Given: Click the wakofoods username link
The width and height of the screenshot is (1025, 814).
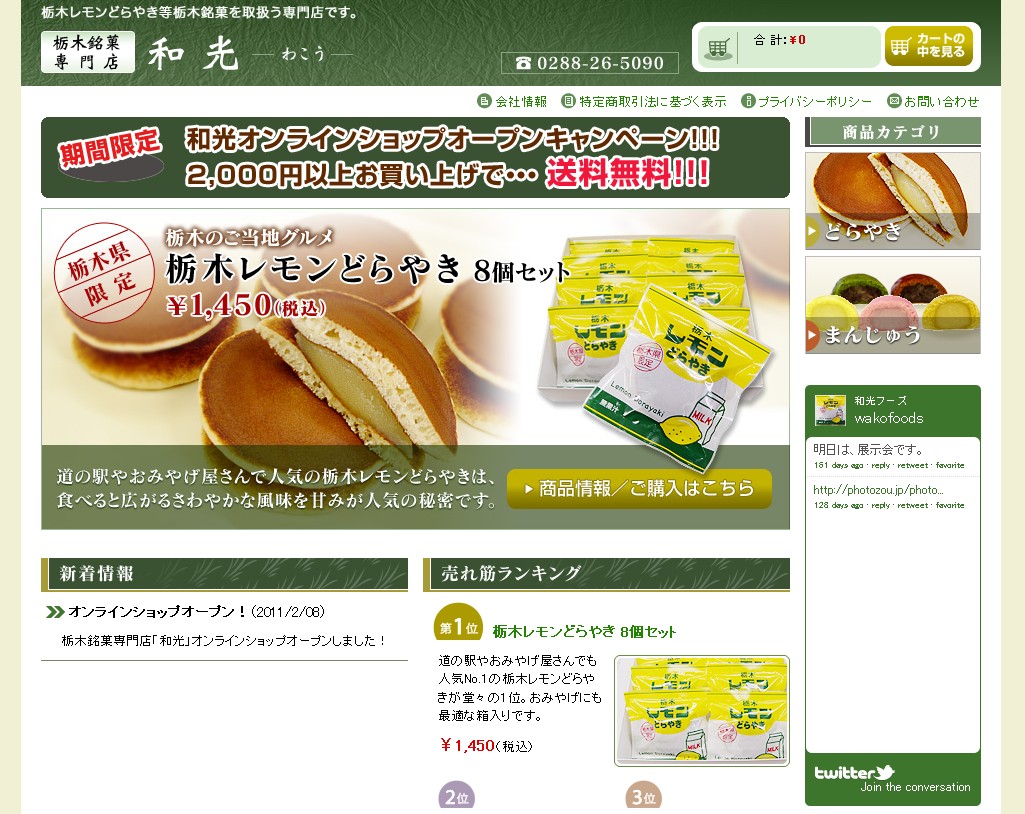Looking at the screenshot, I should click(x=888, y=418).
